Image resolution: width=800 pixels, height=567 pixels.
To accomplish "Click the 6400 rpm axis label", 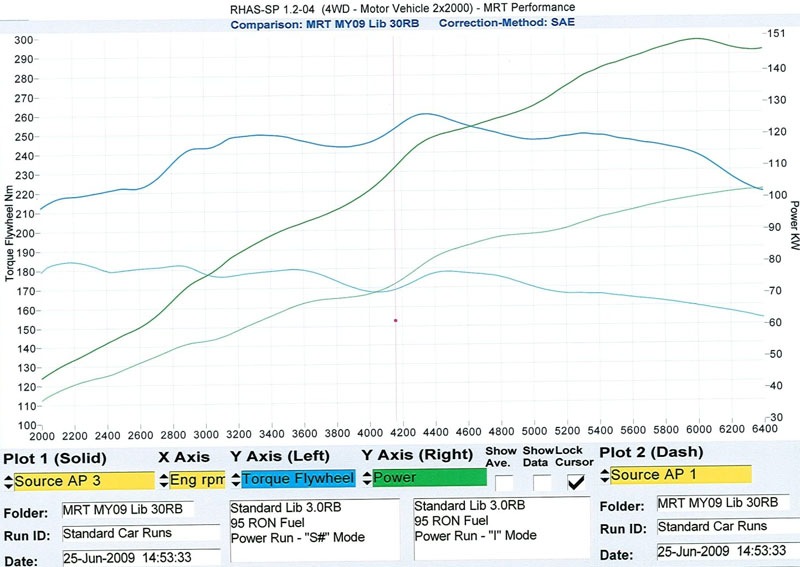I will [x=764, y=429].
